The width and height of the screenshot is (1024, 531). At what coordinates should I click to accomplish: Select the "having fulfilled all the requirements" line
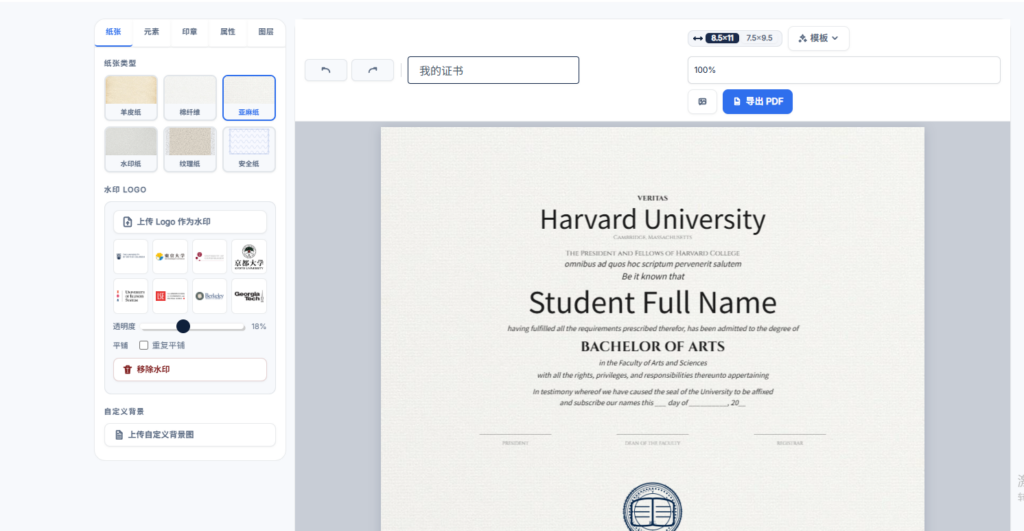coord(652,329)
